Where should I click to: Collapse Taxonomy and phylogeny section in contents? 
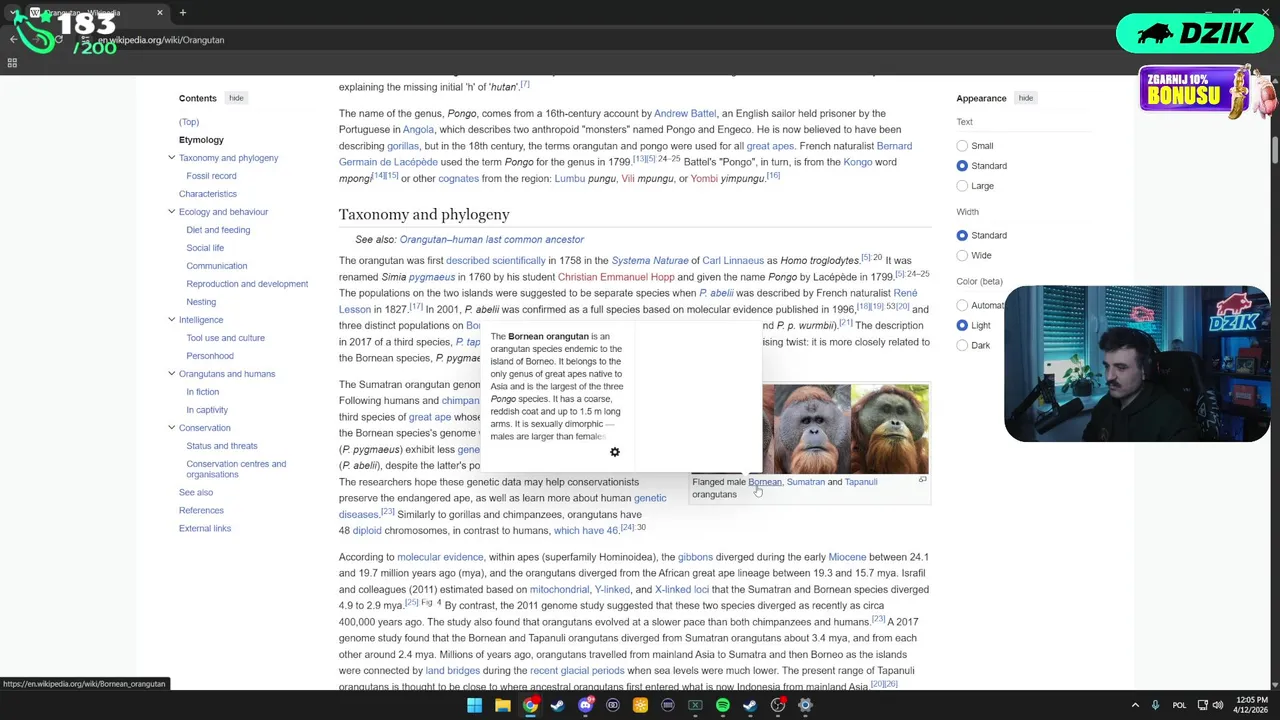(171, 158)
